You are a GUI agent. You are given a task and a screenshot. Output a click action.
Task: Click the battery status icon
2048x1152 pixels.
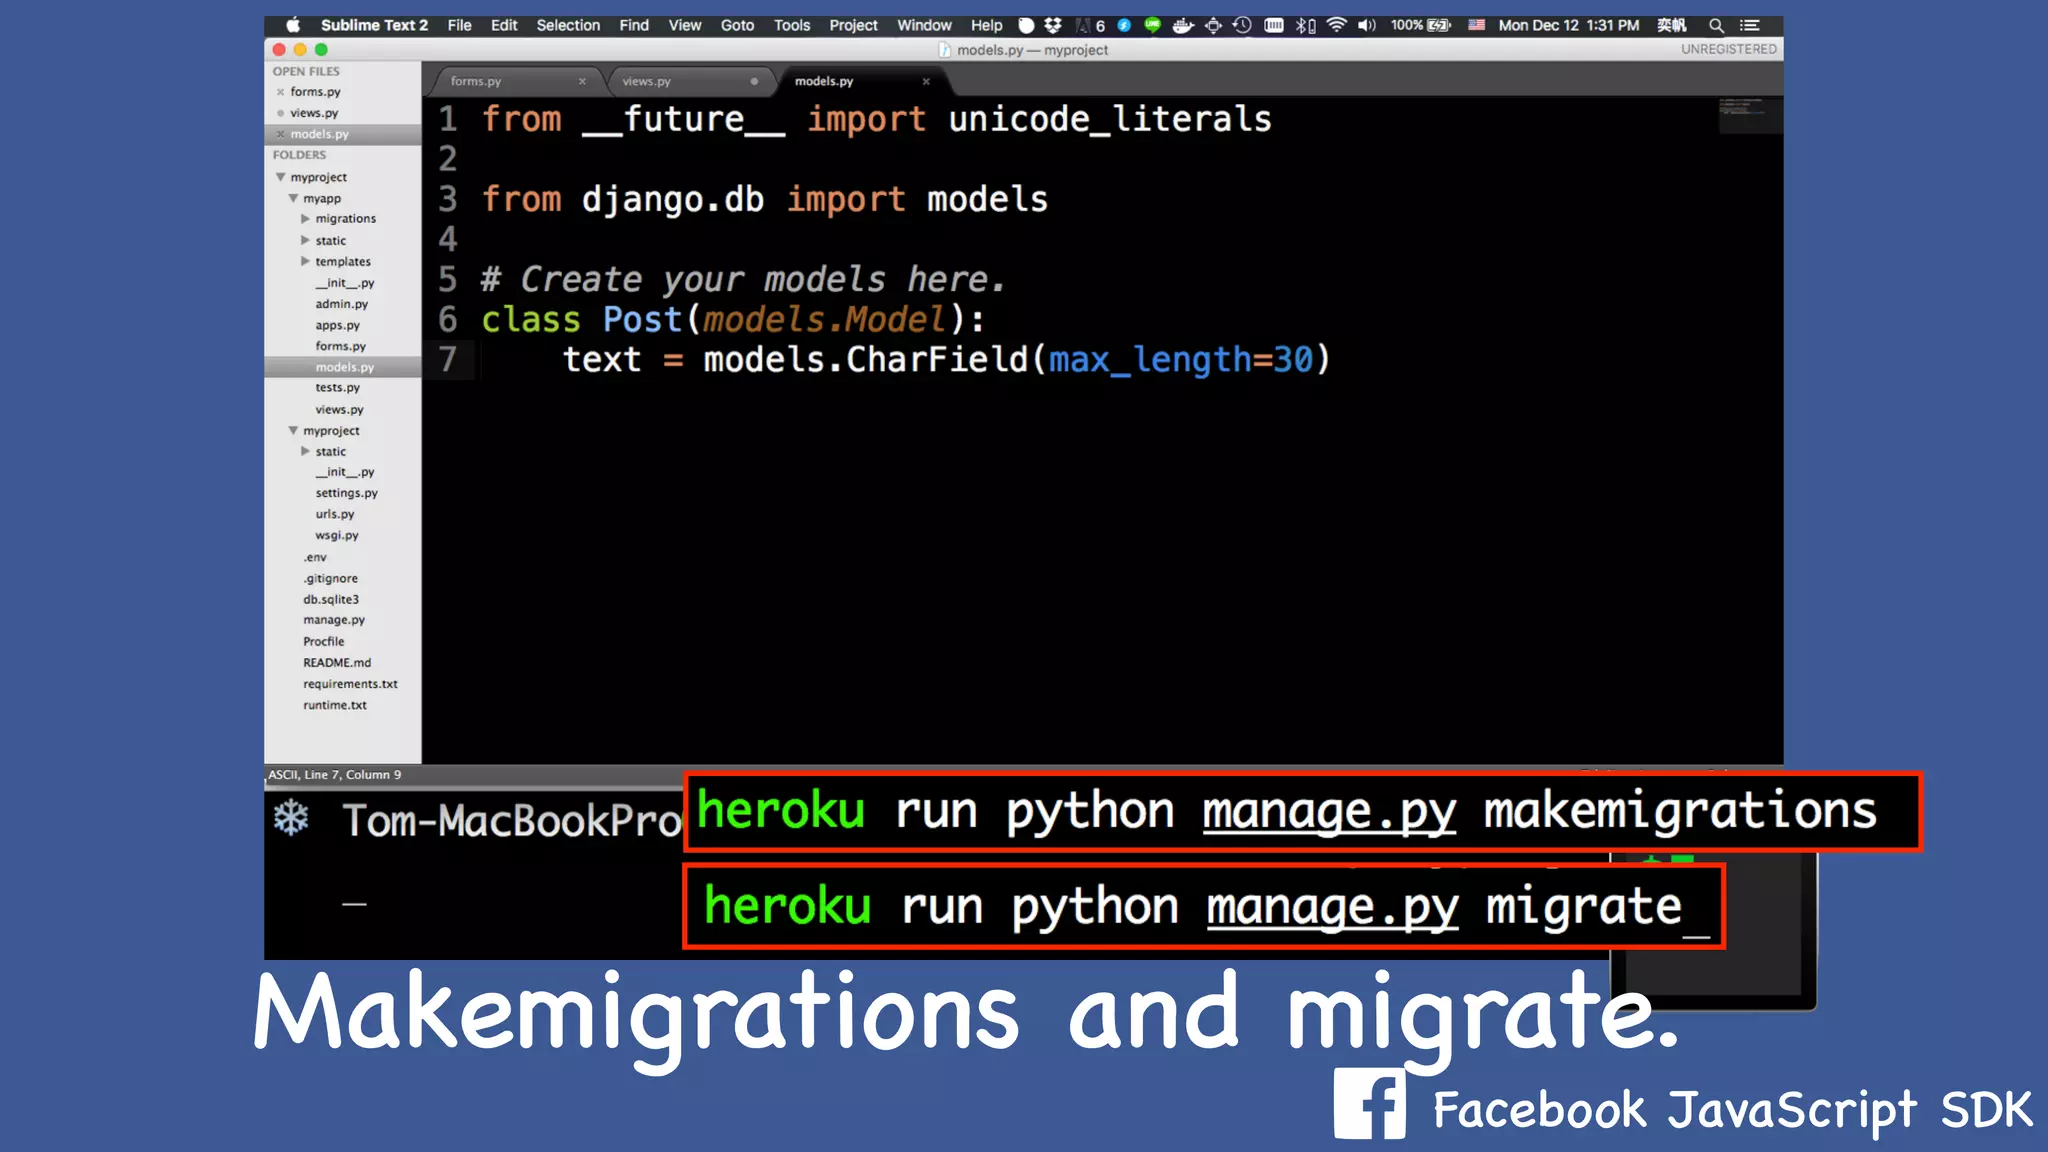click(x=1439, y=25)
